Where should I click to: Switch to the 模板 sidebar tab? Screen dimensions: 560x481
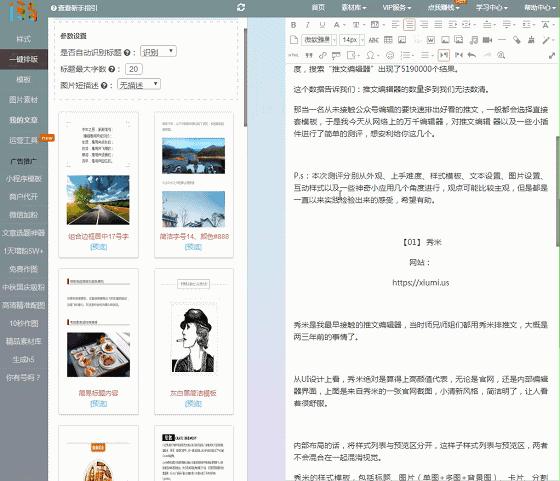24,79
